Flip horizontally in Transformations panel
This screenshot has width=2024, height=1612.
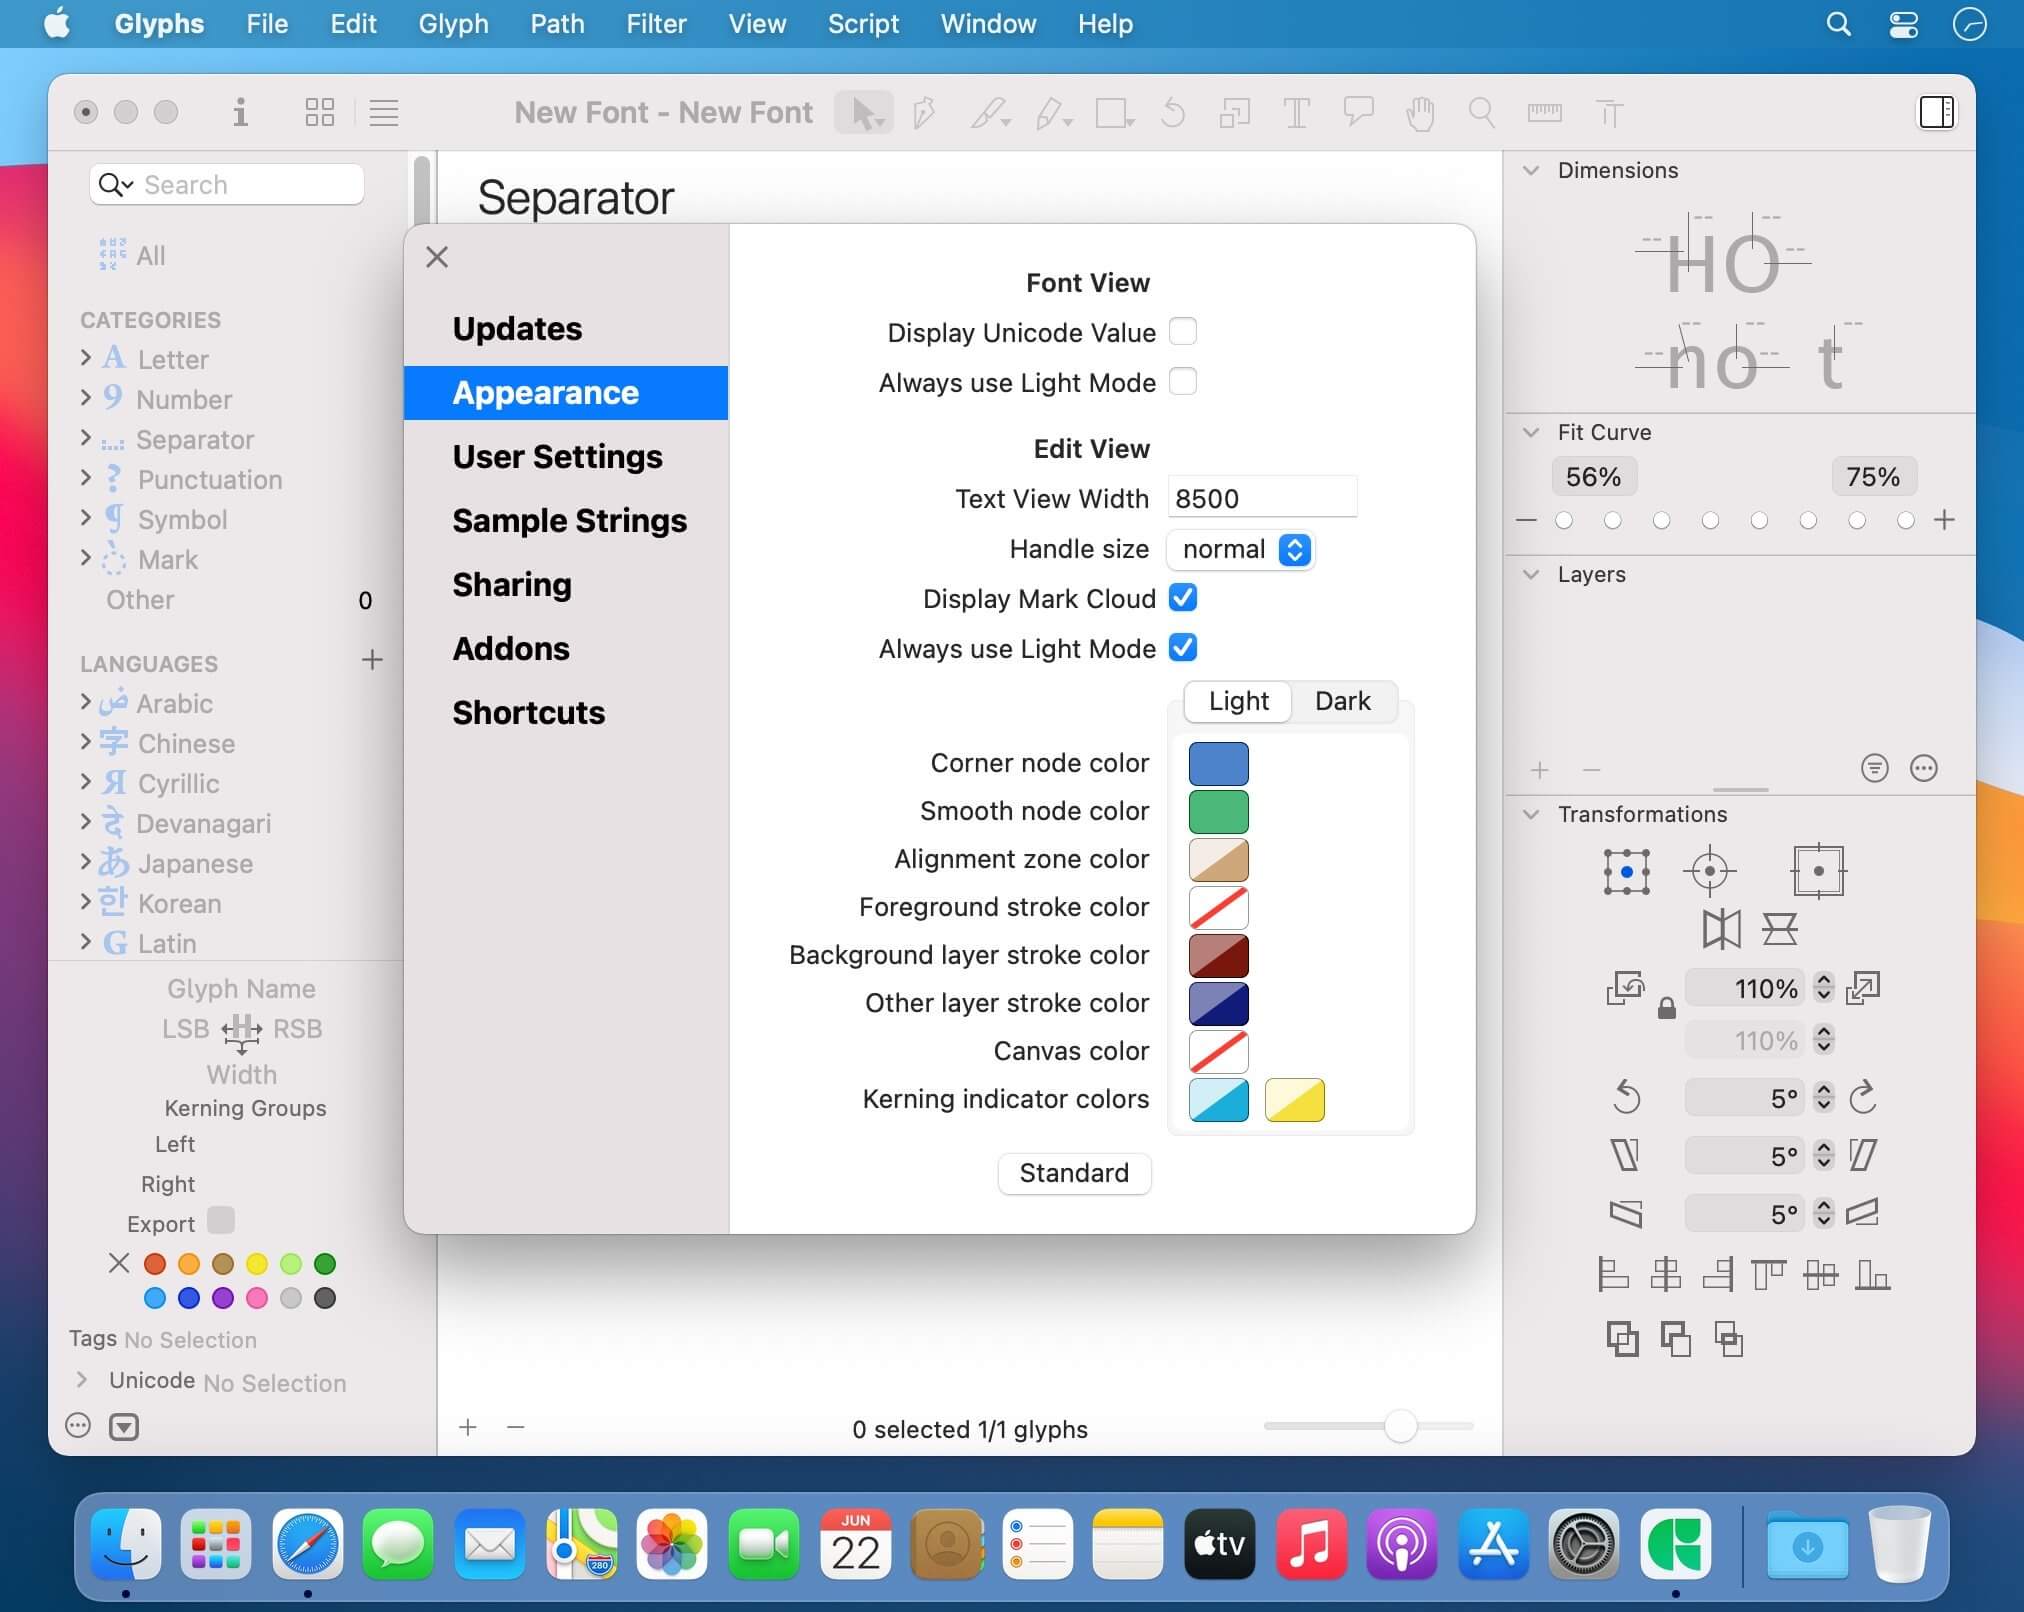(1721, 929)
